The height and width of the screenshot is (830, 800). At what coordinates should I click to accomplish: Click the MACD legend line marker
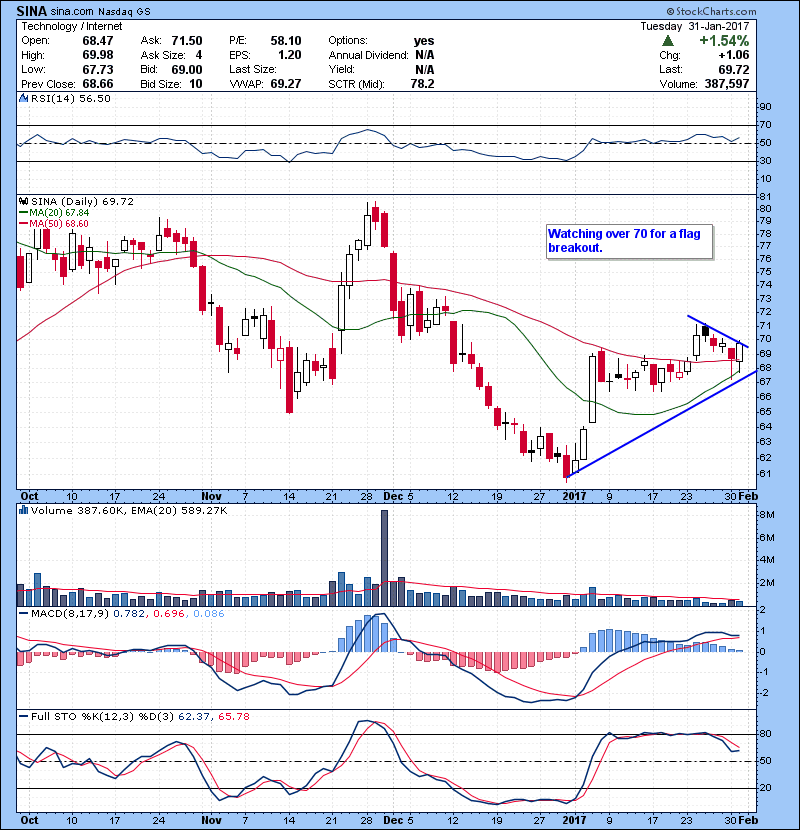[x=24, y=614]
